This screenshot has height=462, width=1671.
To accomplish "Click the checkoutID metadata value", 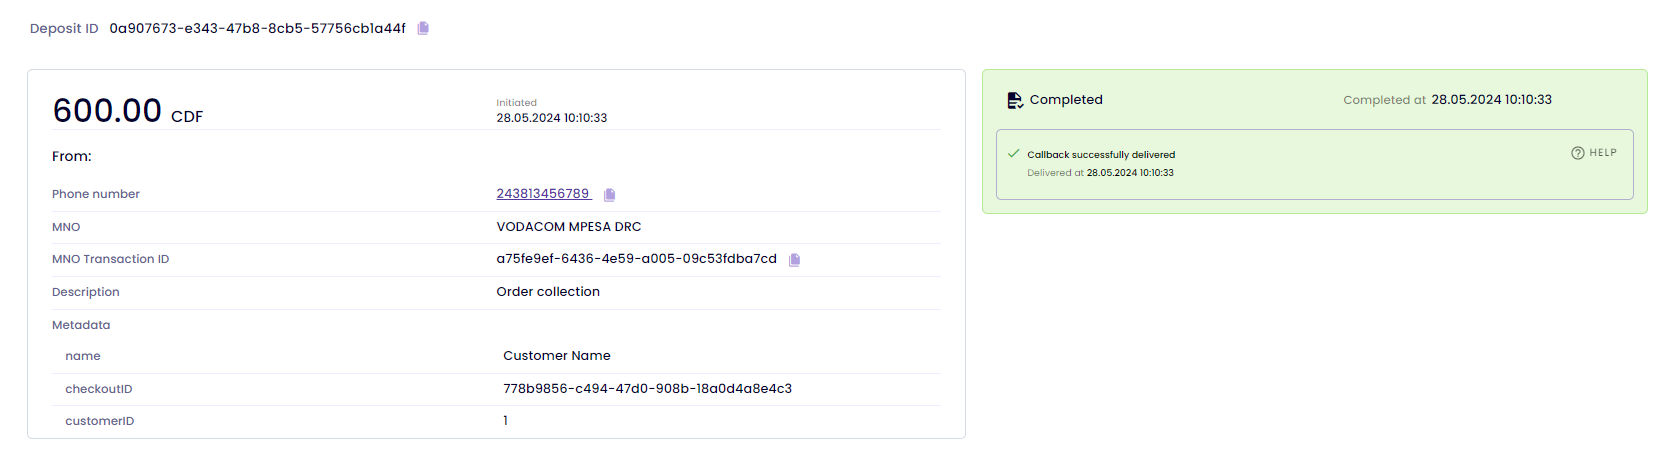I will click(x=647, y=389).
